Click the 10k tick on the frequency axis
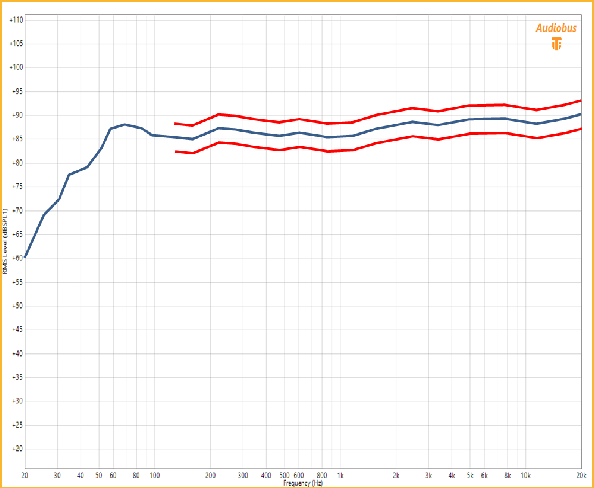The height and width of the screenshot is (488, 594). [525, 475]
